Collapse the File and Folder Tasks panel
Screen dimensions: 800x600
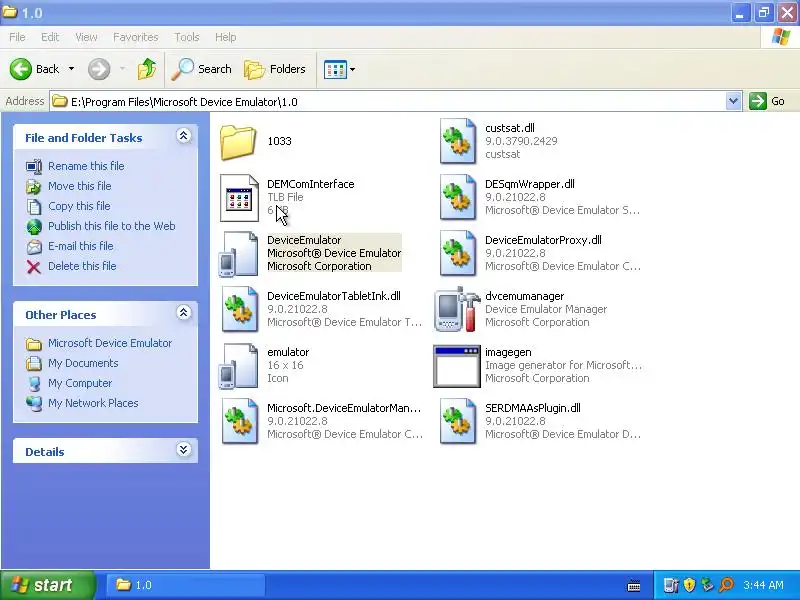[184, 136]
